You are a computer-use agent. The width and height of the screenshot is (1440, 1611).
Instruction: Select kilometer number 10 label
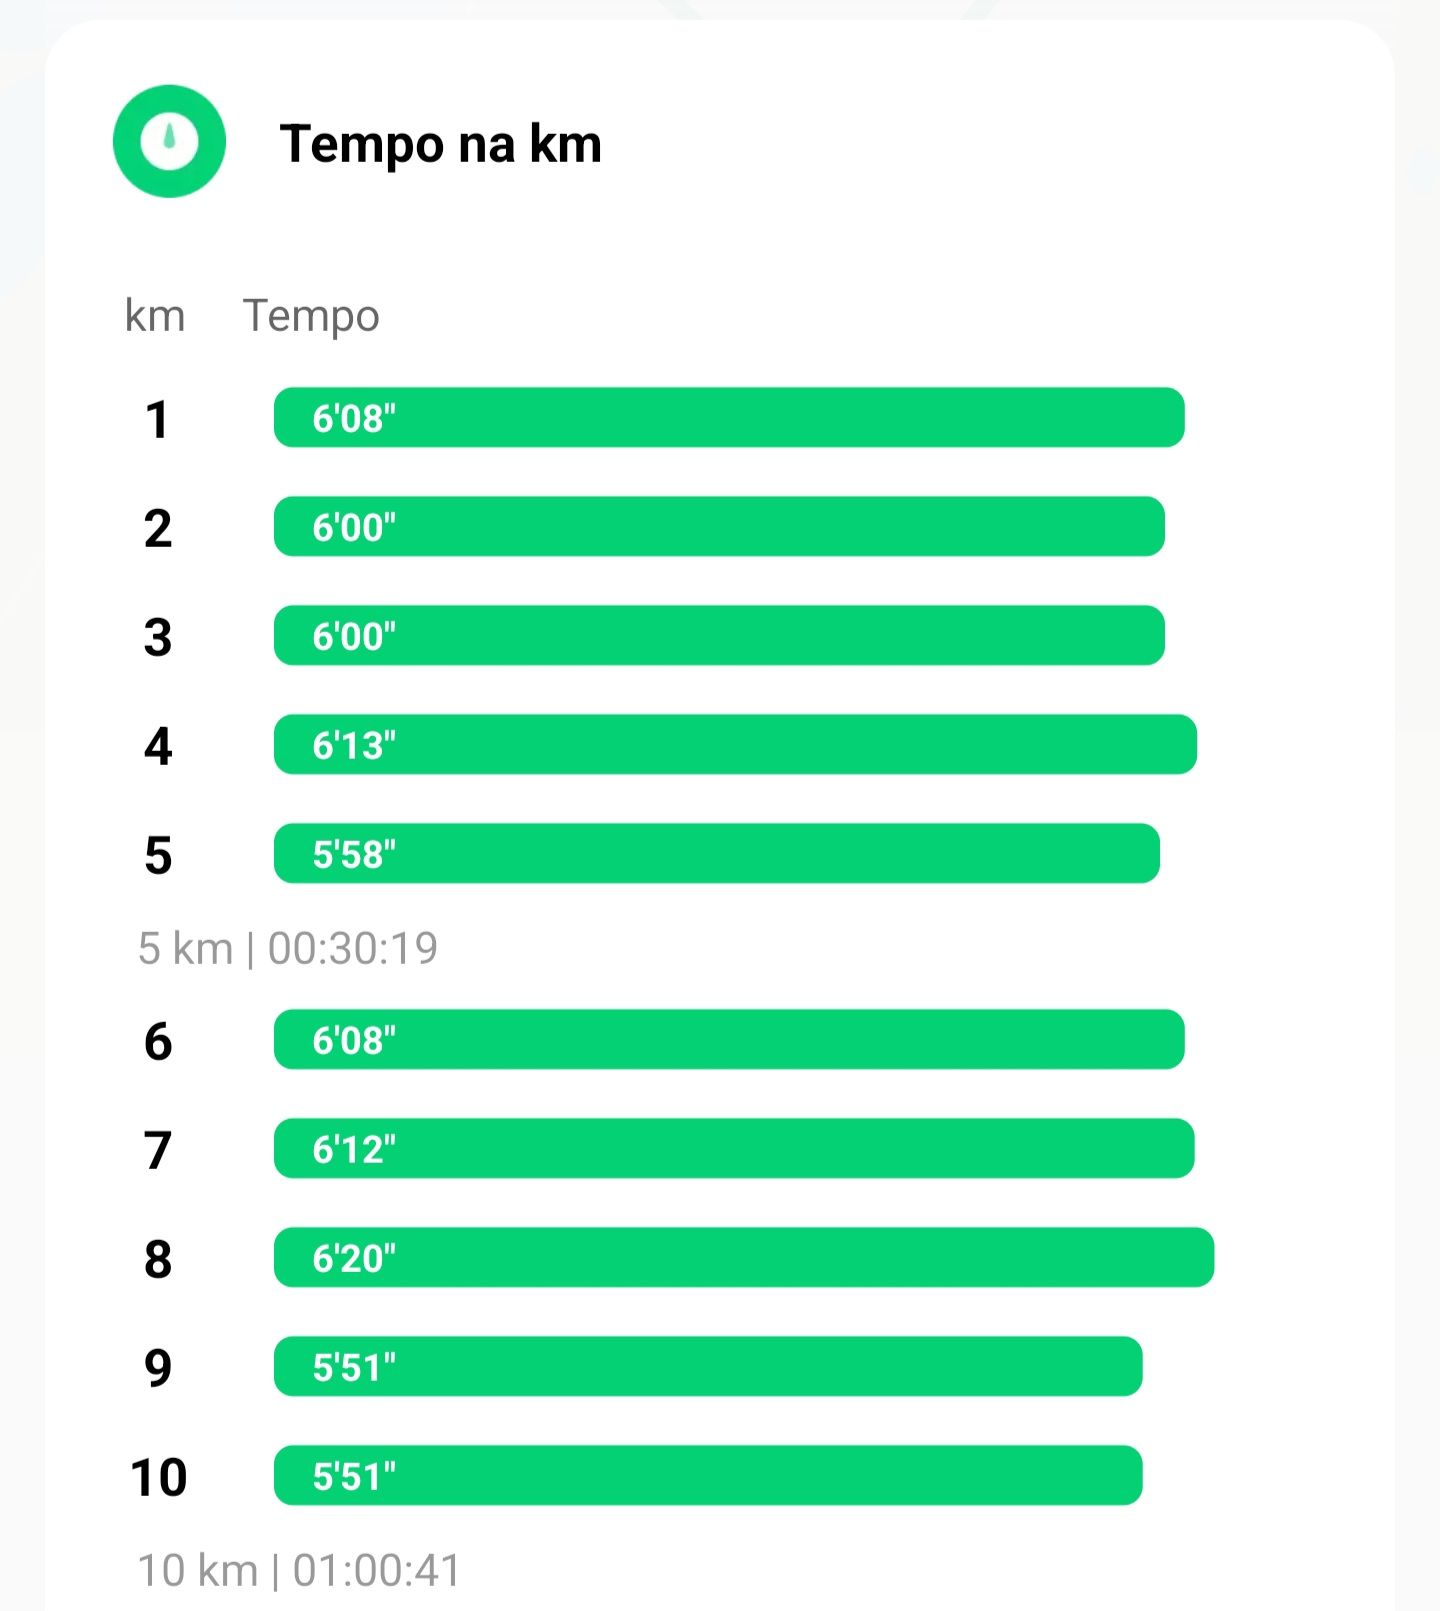point(158,1477)
